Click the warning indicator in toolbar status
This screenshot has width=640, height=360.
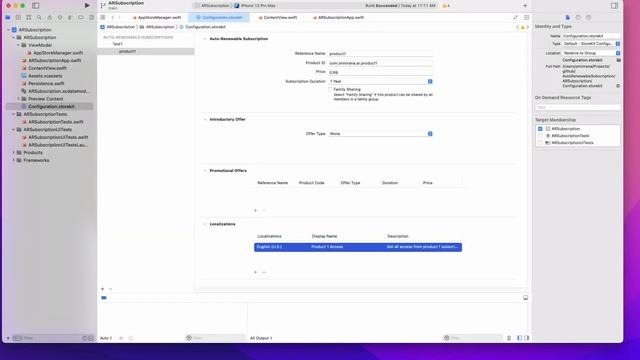[446, 6]
